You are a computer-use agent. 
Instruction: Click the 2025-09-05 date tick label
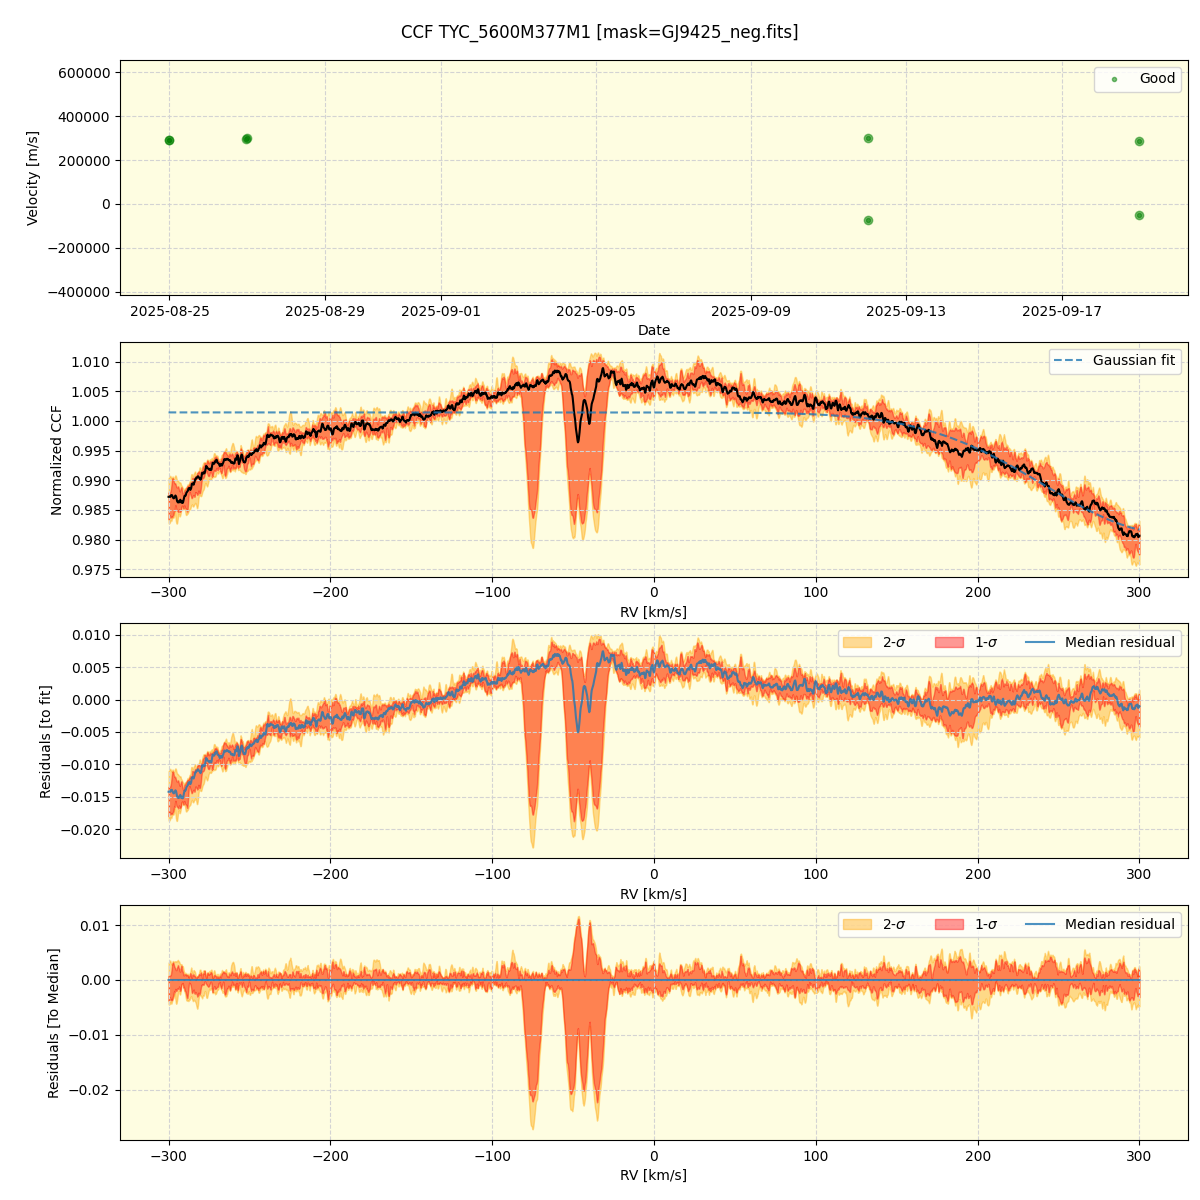pos(596,312)
